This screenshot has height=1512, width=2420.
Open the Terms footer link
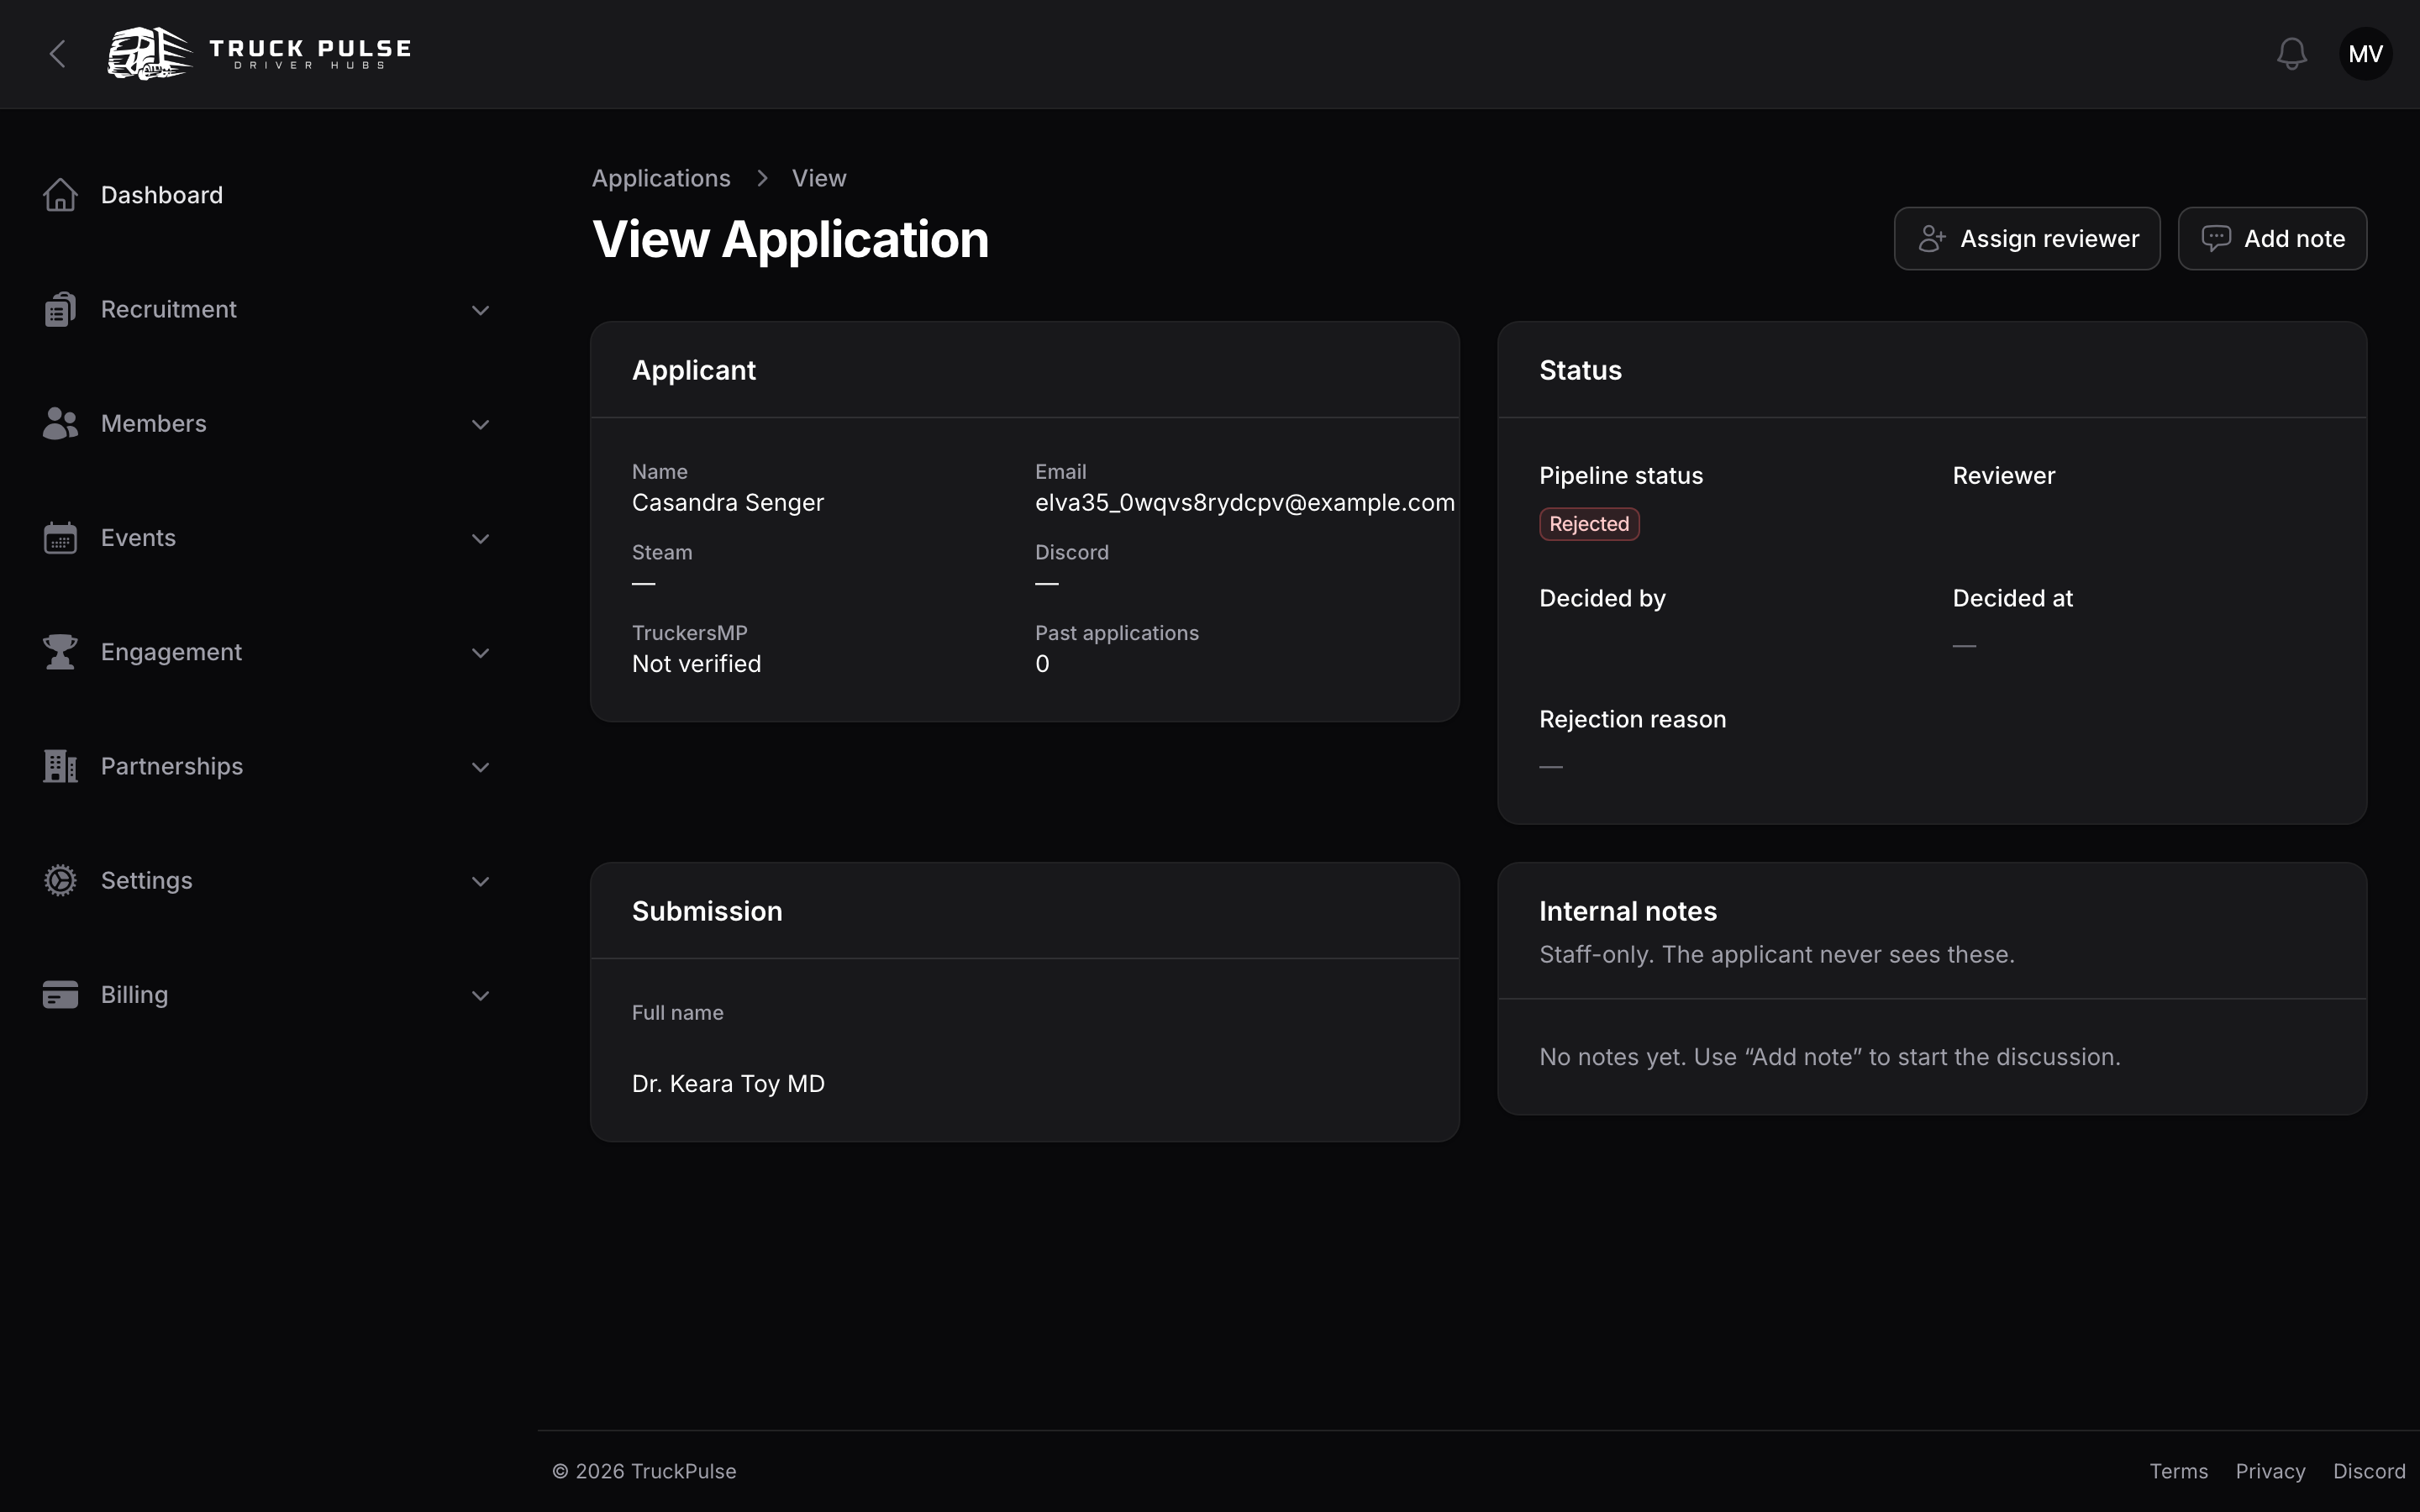click(x=2179, y=1471)
